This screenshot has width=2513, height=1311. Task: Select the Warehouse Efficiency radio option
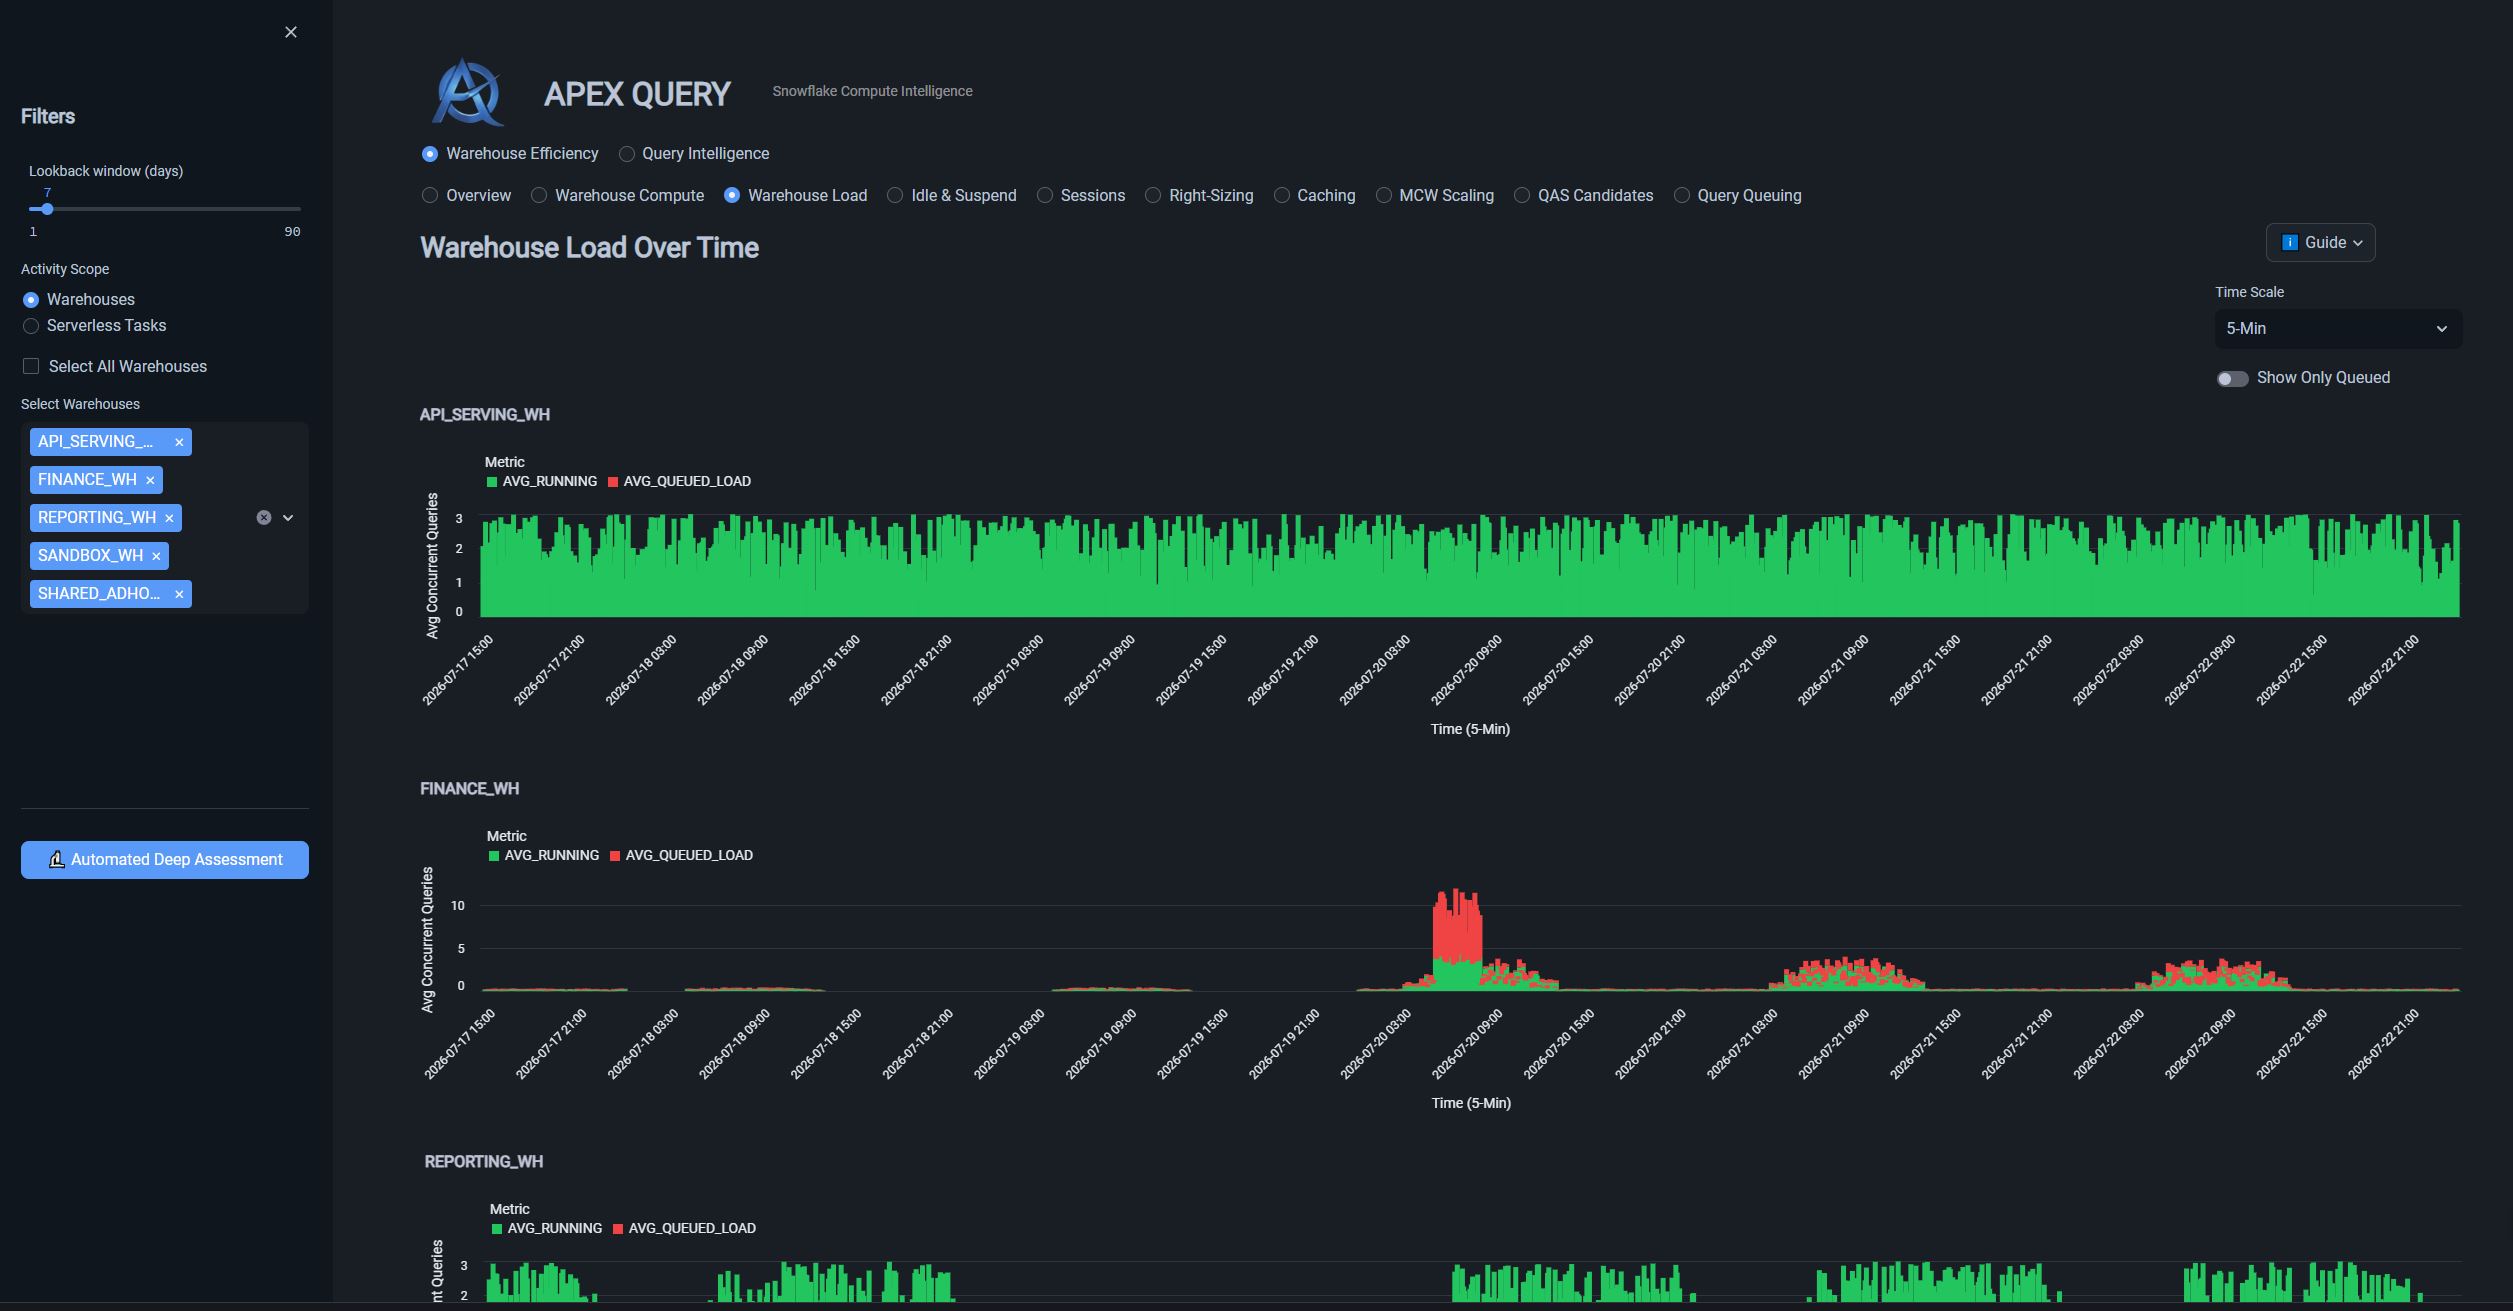(510, 154)
